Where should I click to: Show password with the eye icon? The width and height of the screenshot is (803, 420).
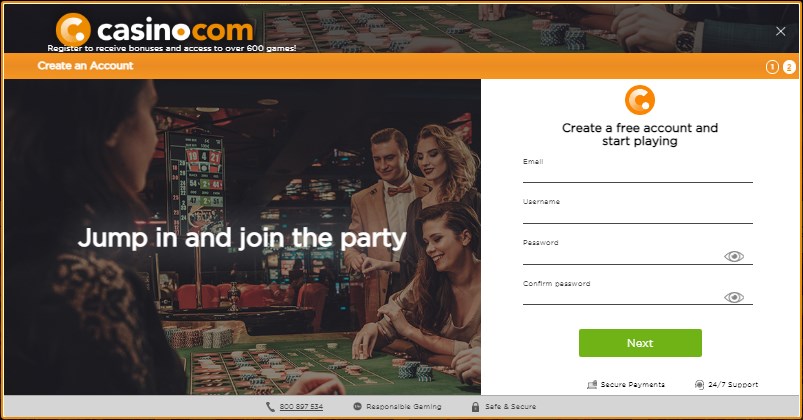click(x=734, y=256)
